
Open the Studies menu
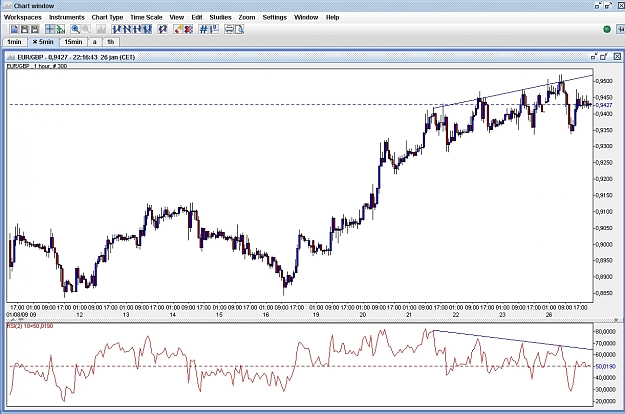click(x=220, y=17)
